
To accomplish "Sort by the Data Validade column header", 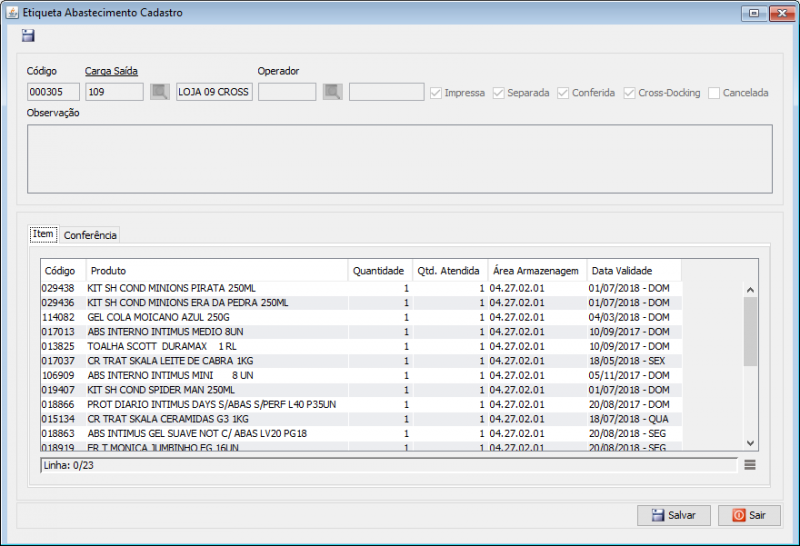I will tap(634, 270).
